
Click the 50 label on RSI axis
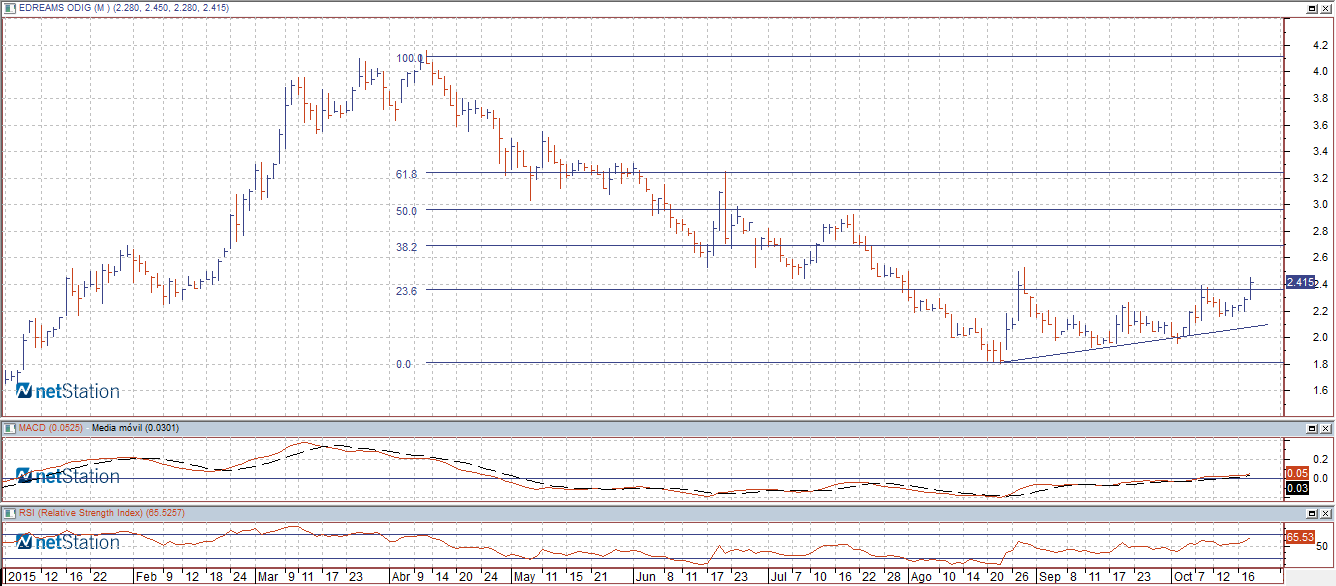[1321, 546]
